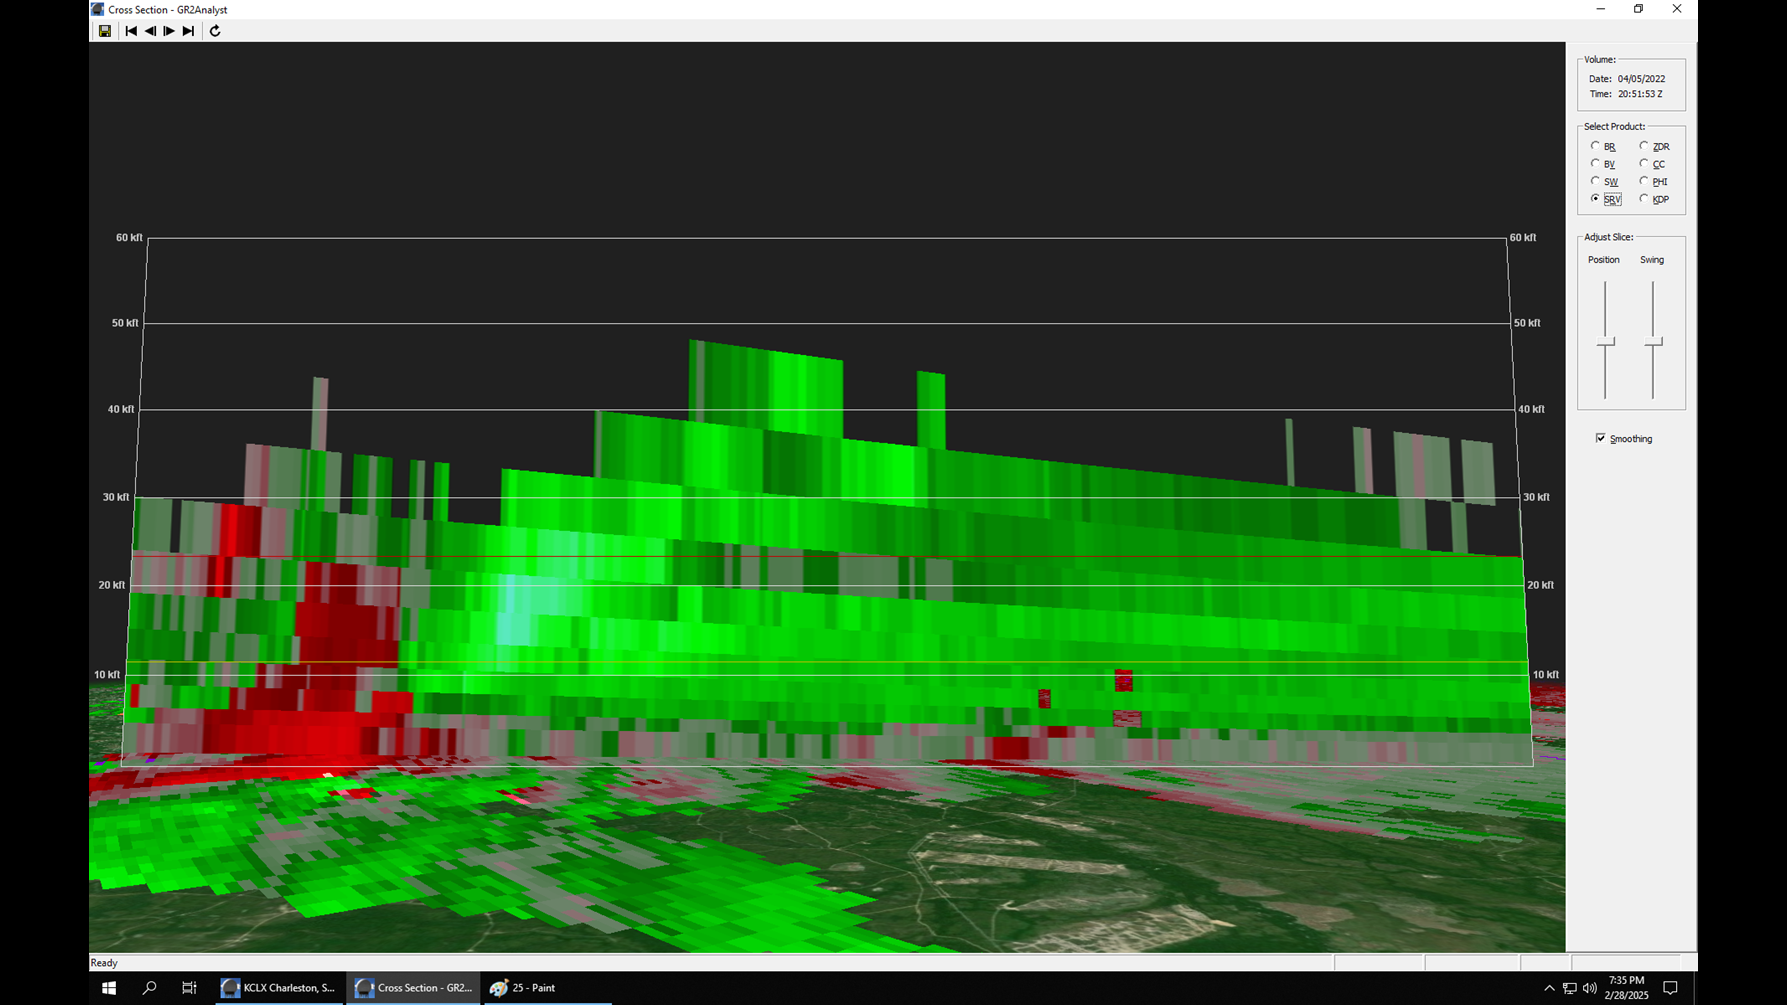Click the save image floppy disk icon

104,31
